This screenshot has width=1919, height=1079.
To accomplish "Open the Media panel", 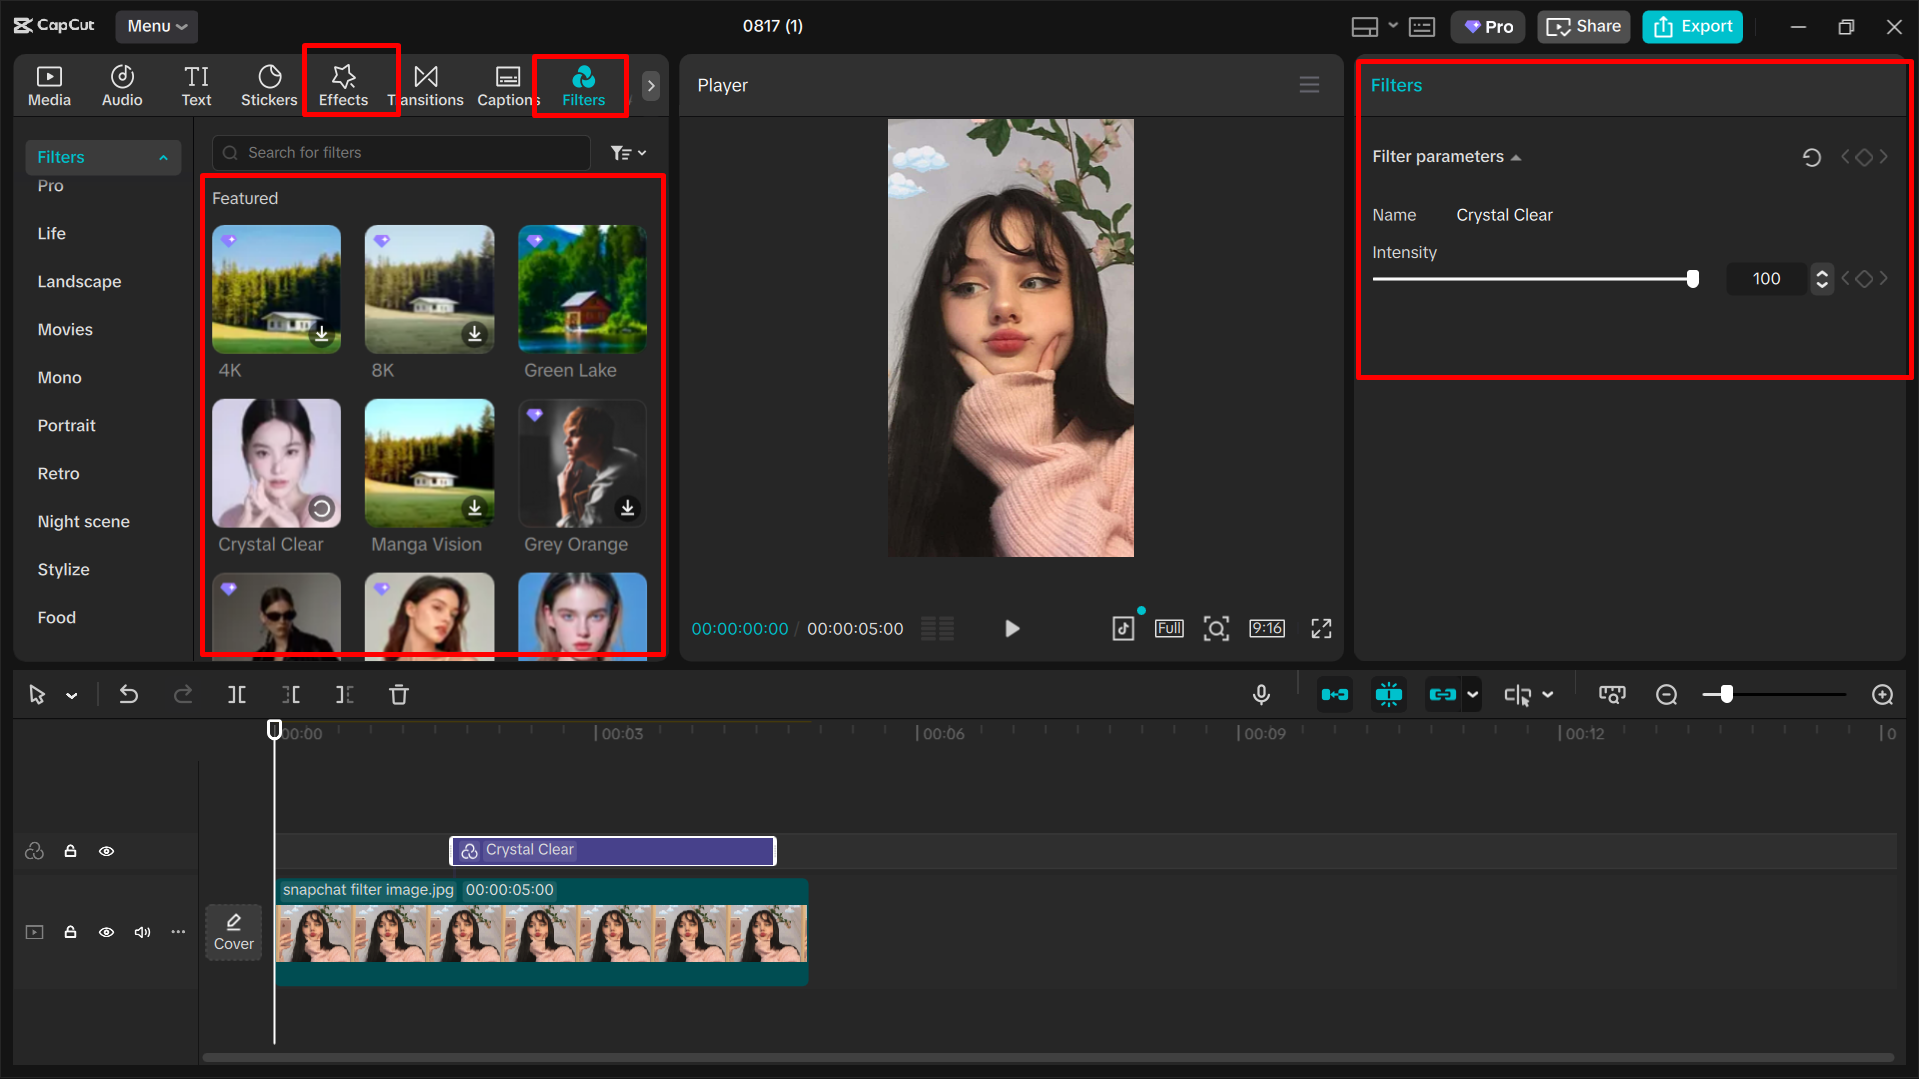I will [x=49, y=84].
